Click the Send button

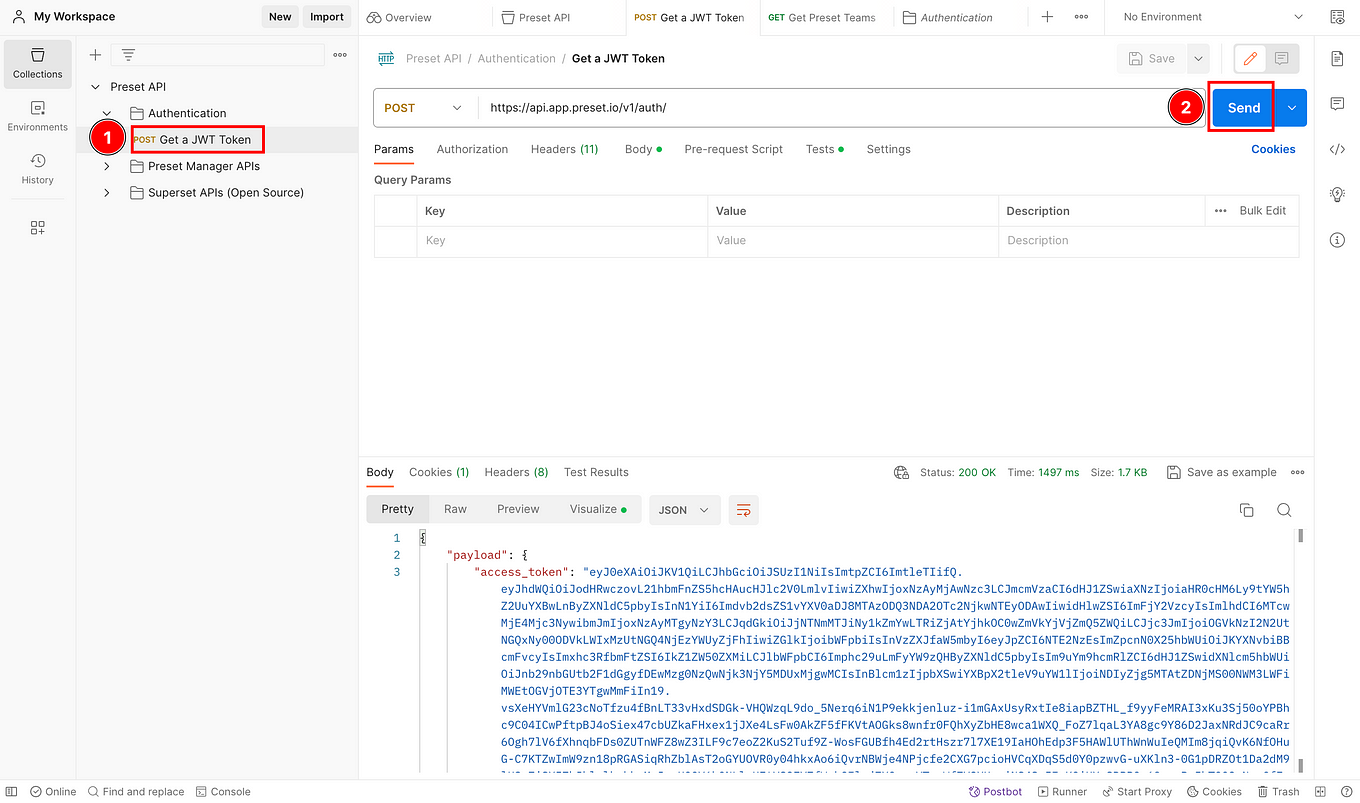tap(1241, 107)
